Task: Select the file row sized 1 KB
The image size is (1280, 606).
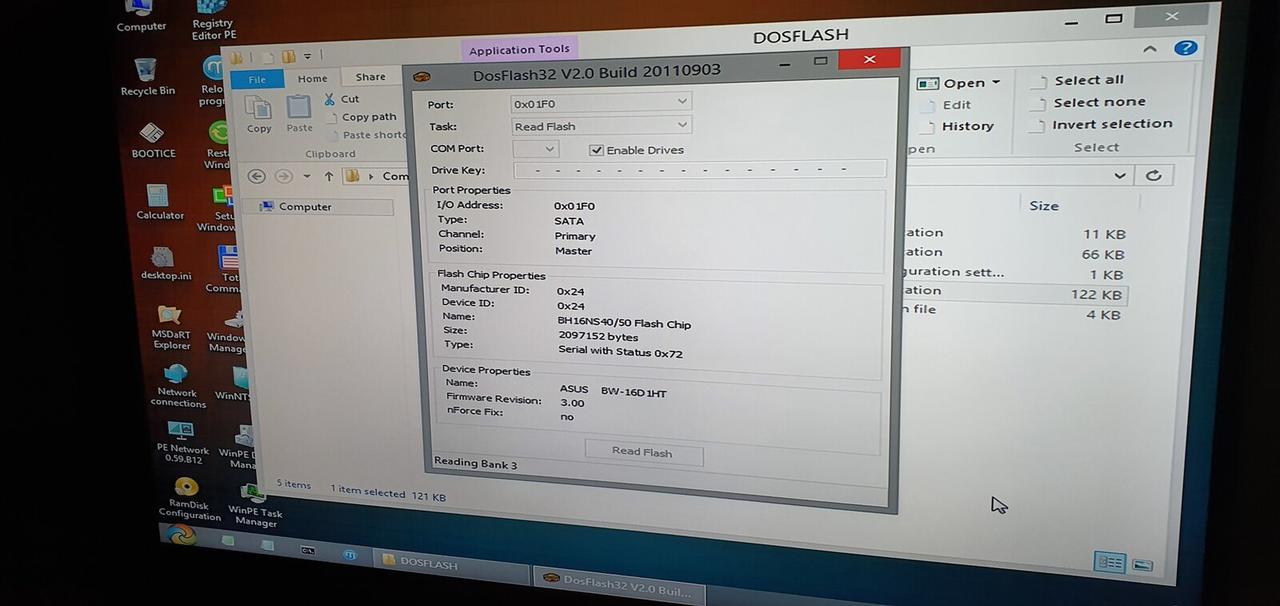Action: [1013, 274]
